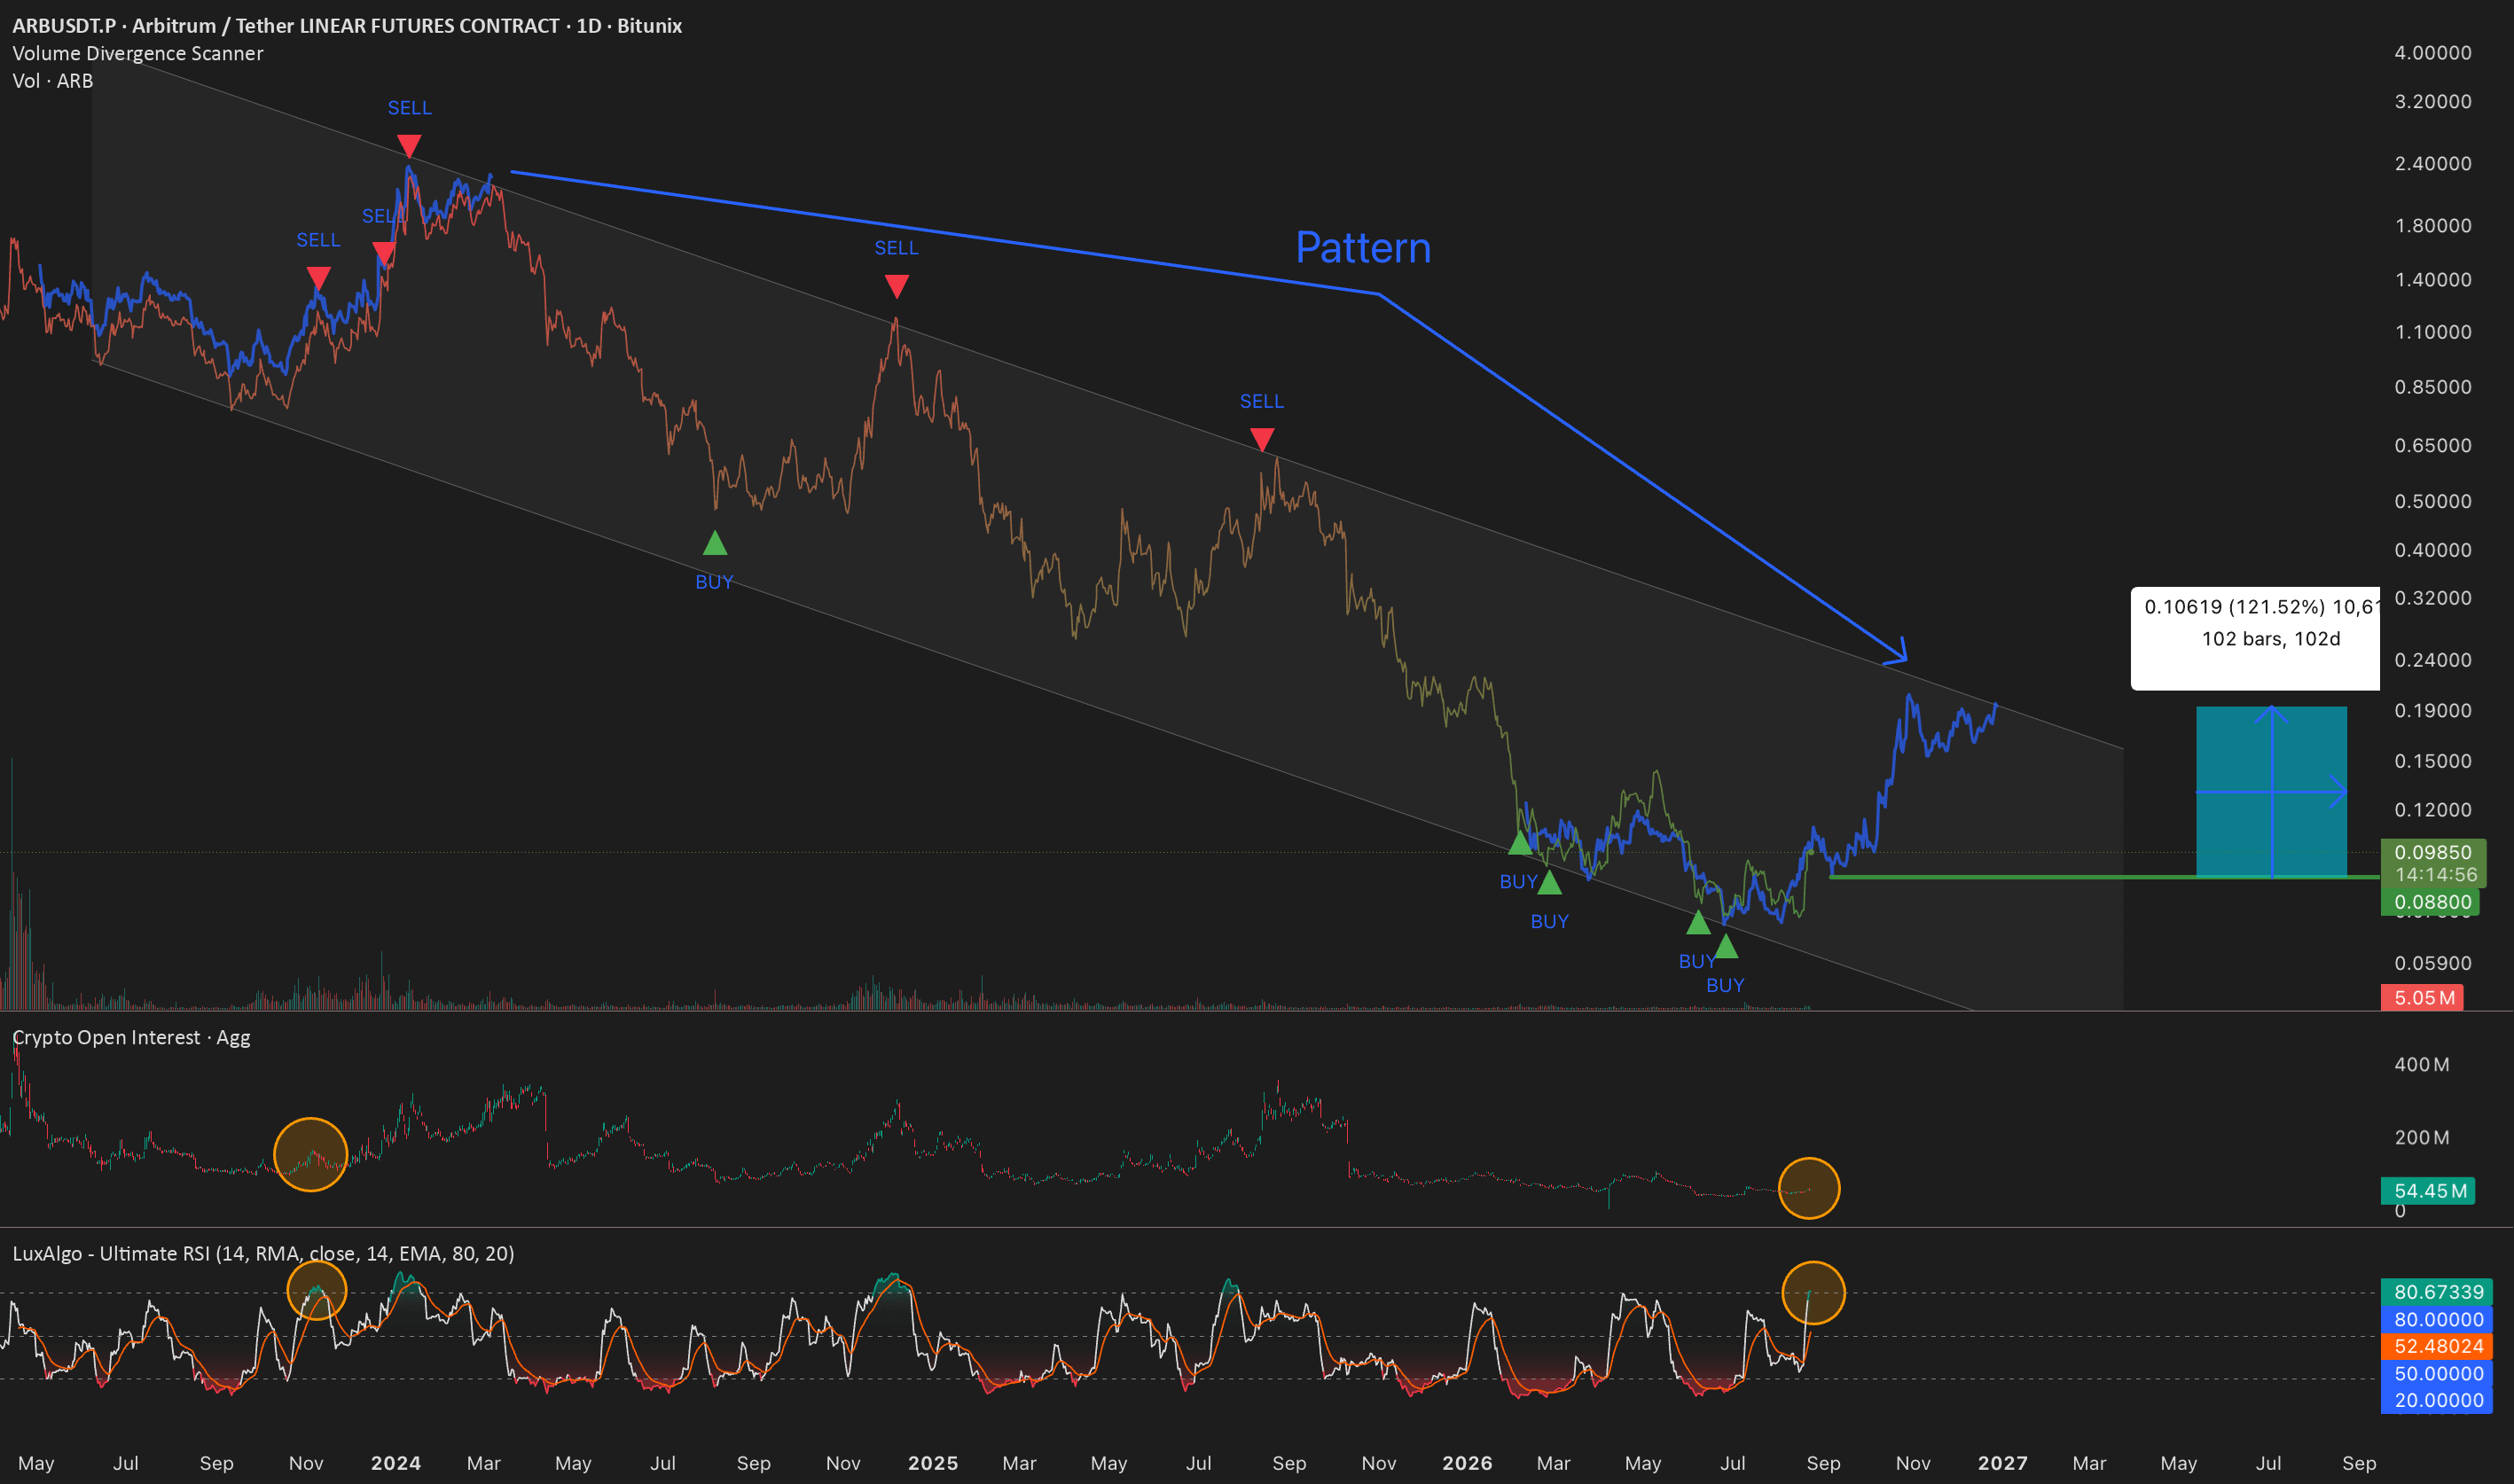The width and height of the screenshot is (2514, 1484).
Task: Select the 0.50000 price scale value
Action: pyautogui.click(x=2432, y=502)
